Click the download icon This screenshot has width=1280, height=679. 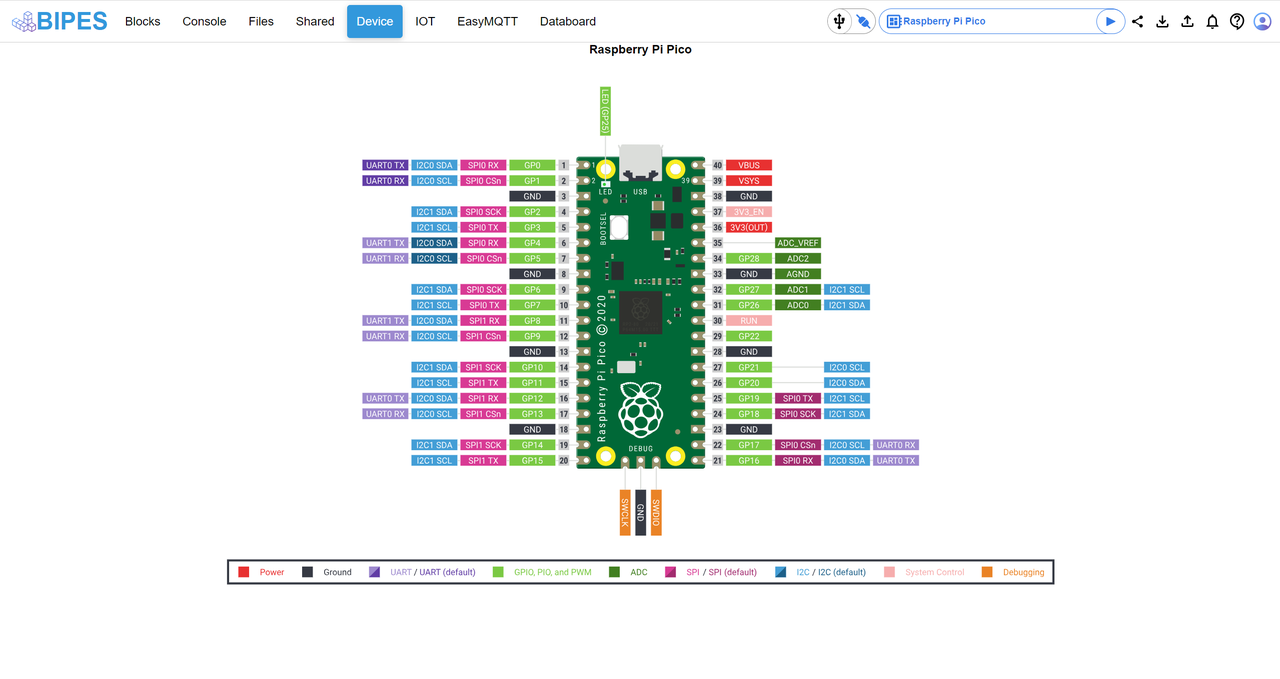click(x=1162, y=21)
